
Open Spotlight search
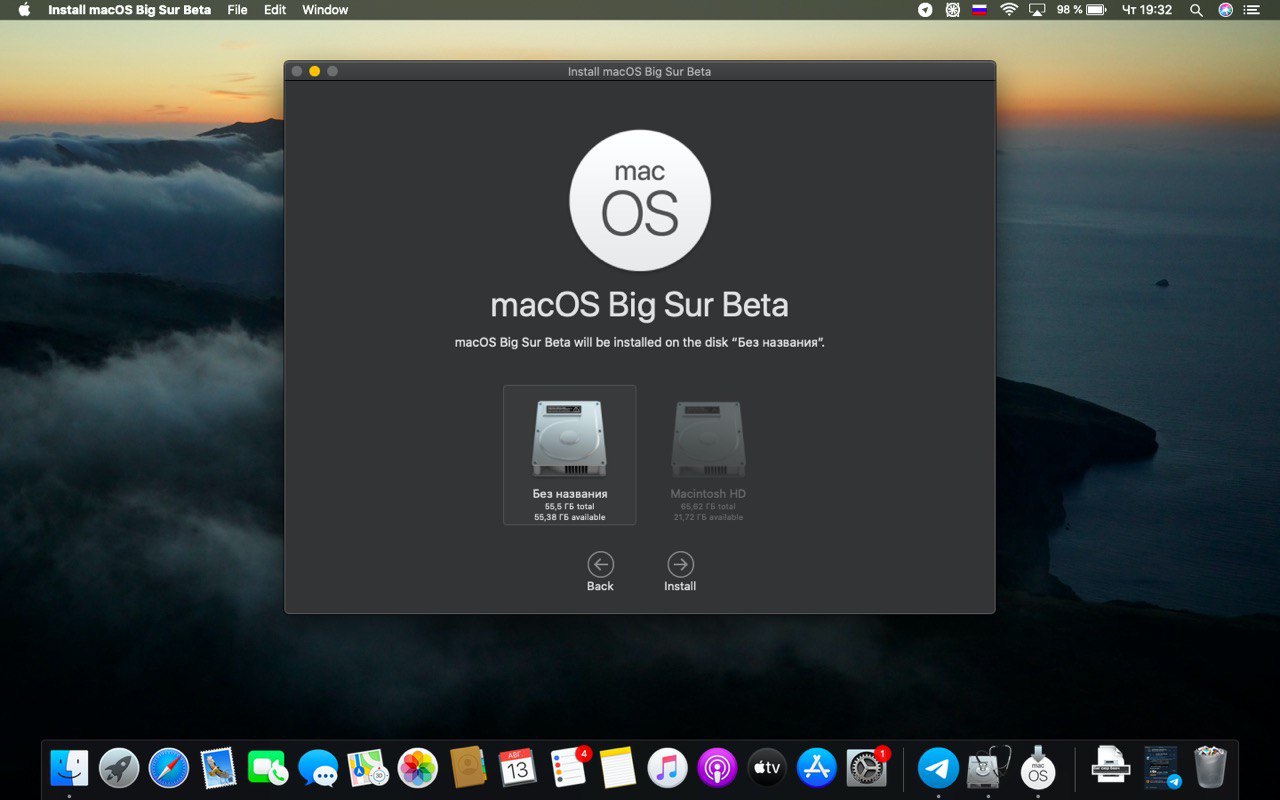[1196, 10]
